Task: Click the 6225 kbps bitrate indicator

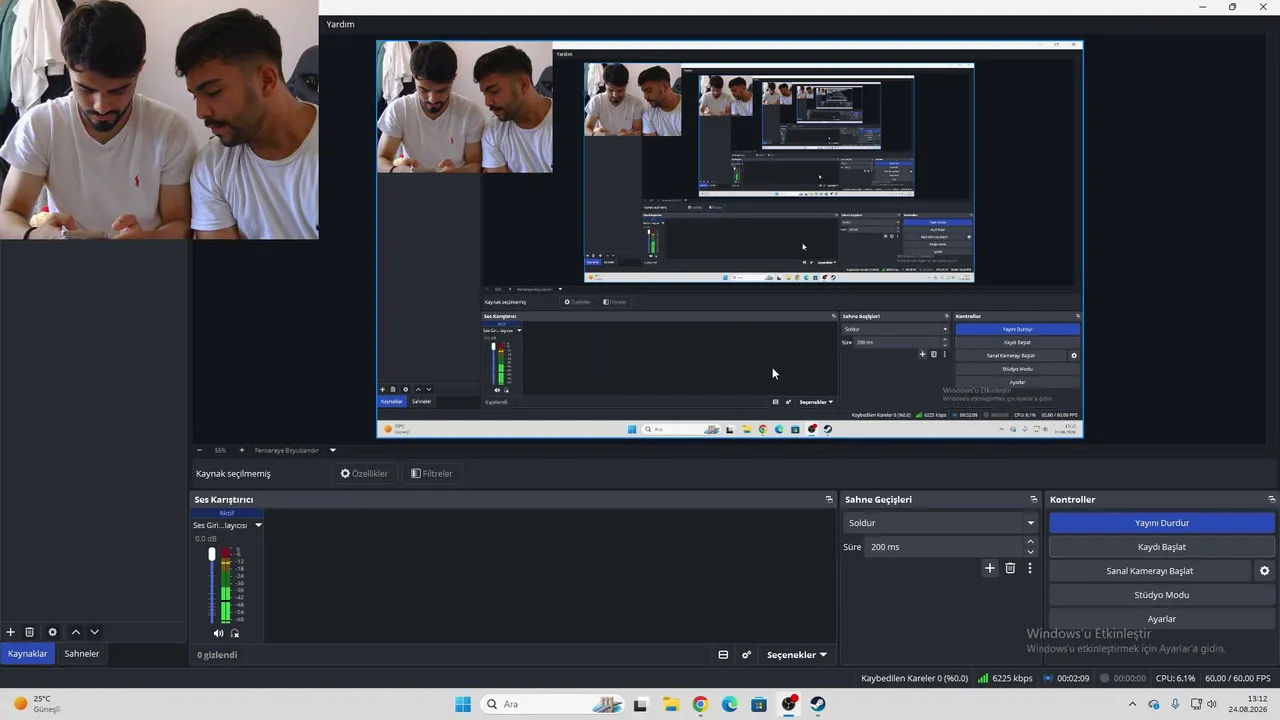Action: coord(1005,678)
